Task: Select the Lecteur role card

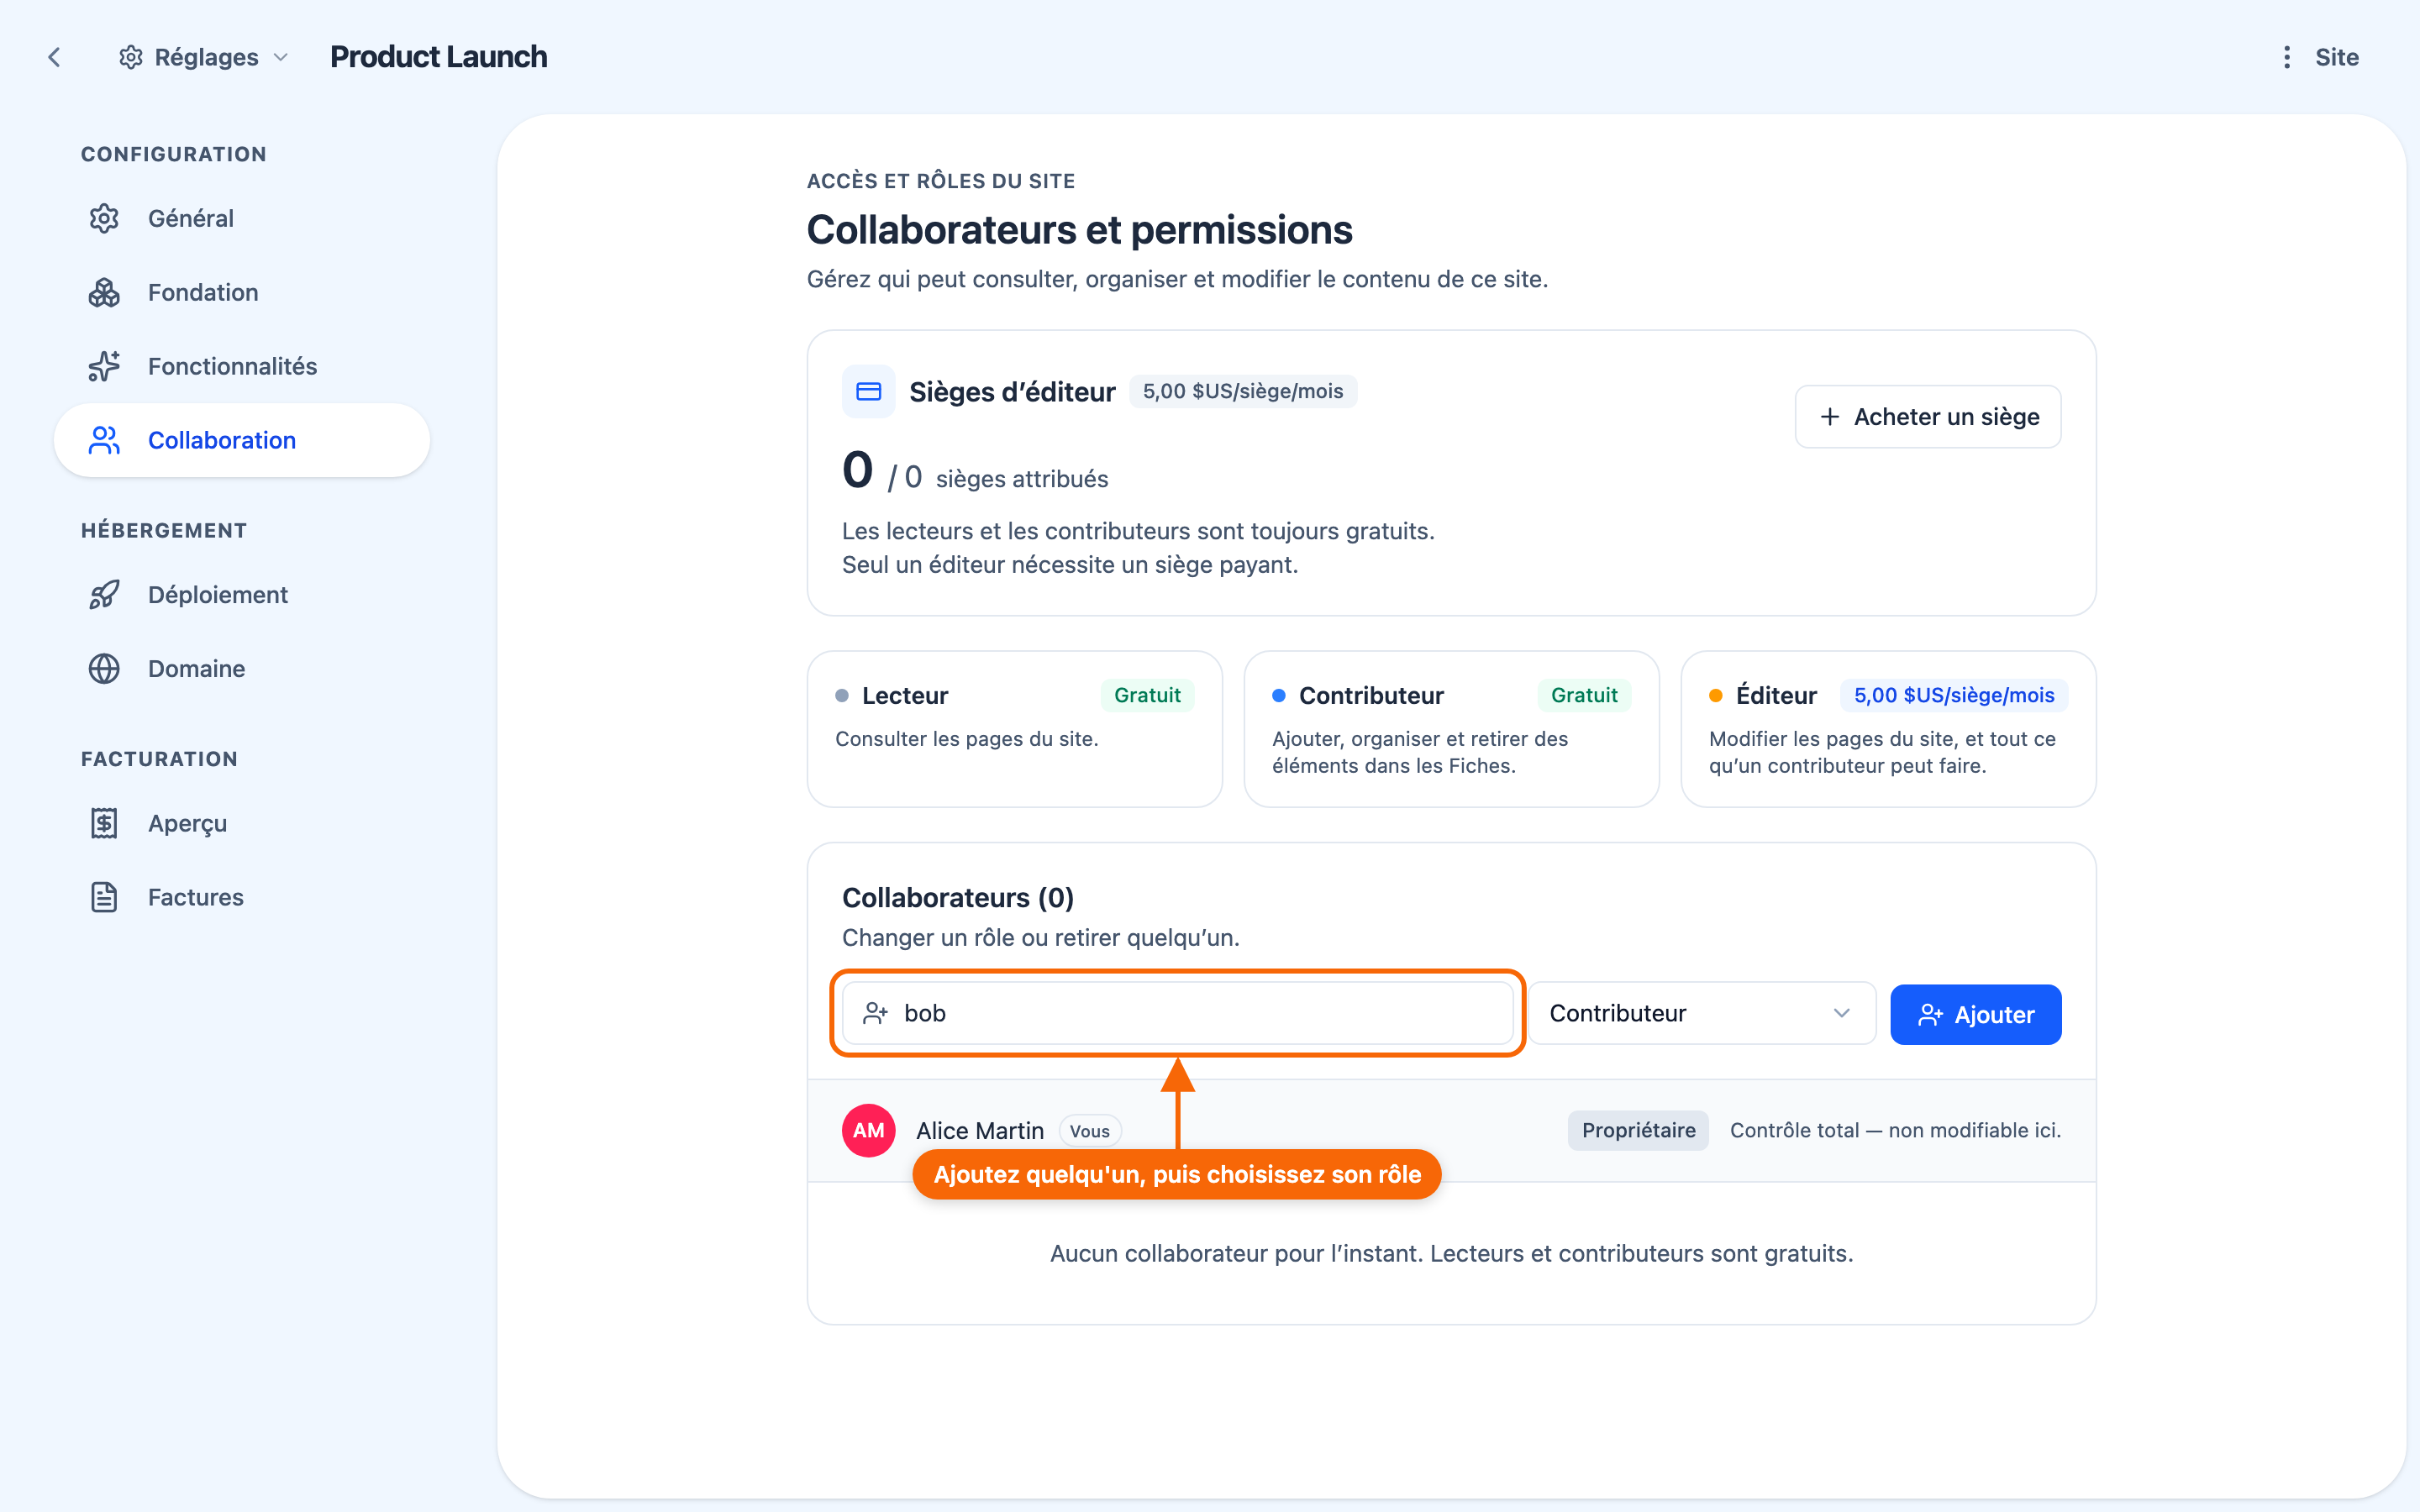Action: 1014,729
